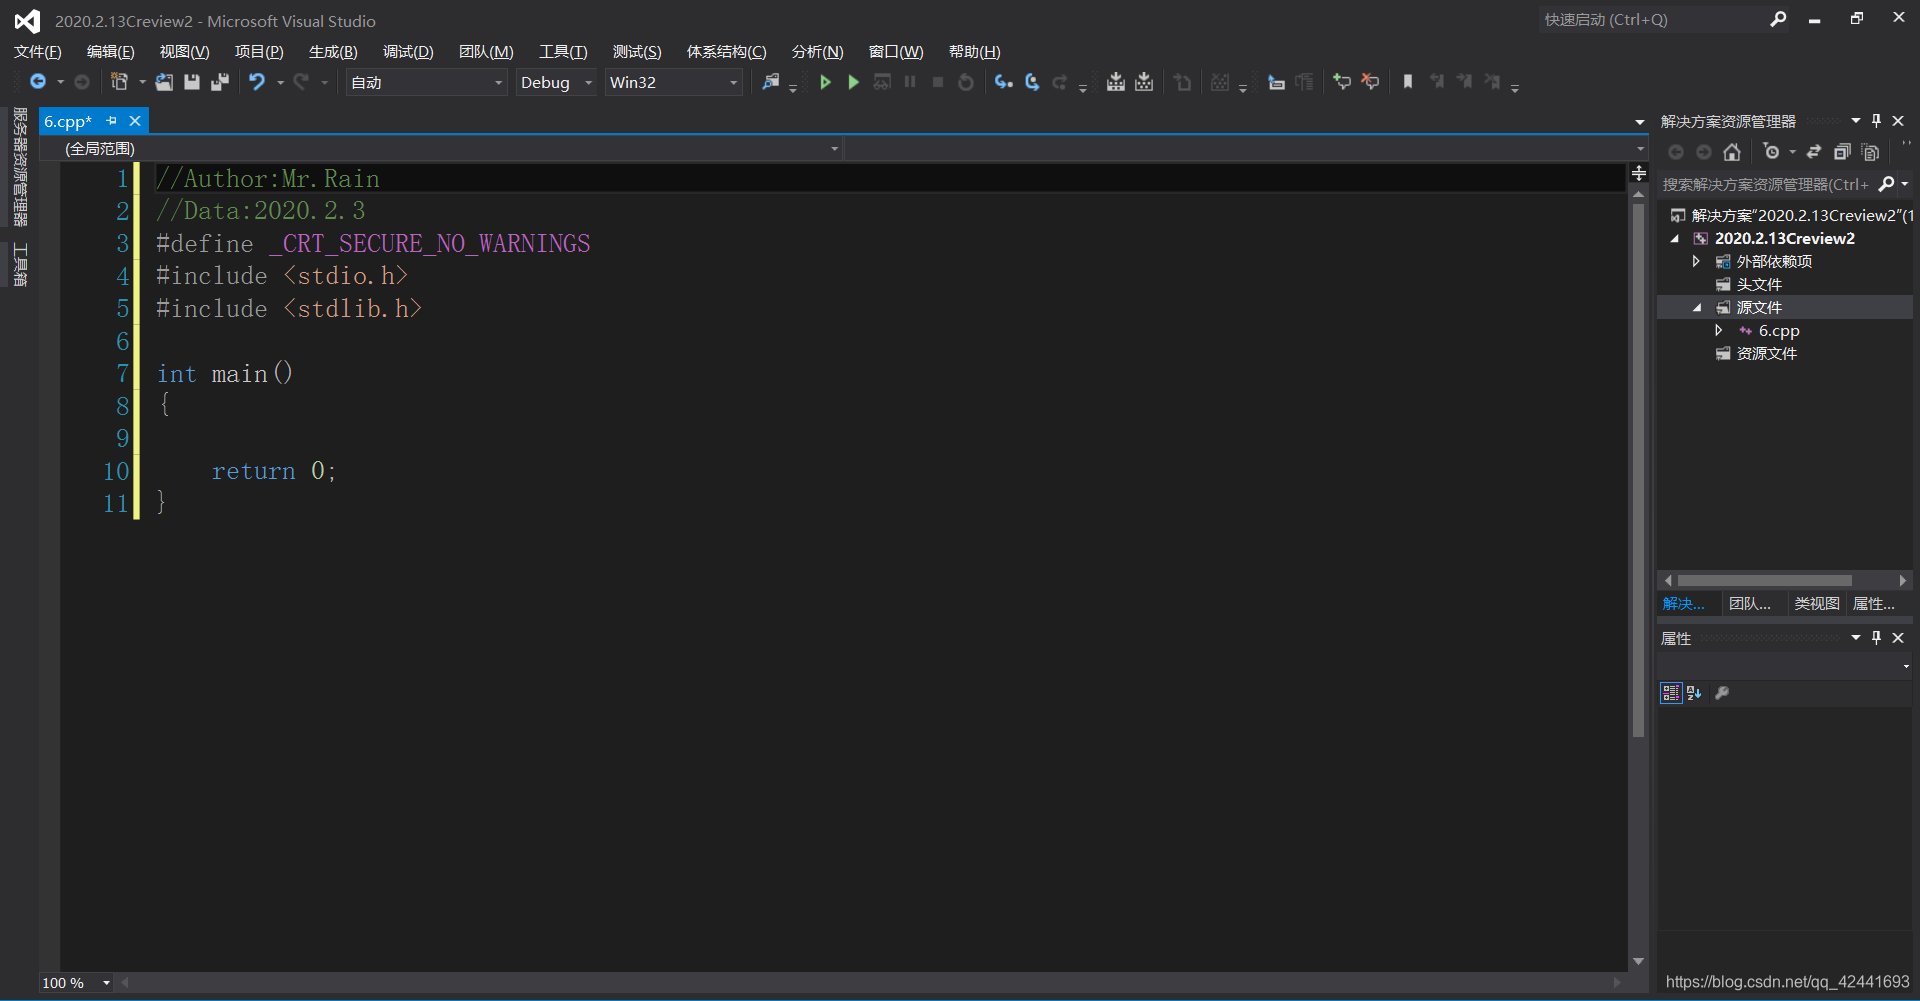Screen dimensions: 1920x1001
Task: Comment out selected lines icon
Action: 1342,82
